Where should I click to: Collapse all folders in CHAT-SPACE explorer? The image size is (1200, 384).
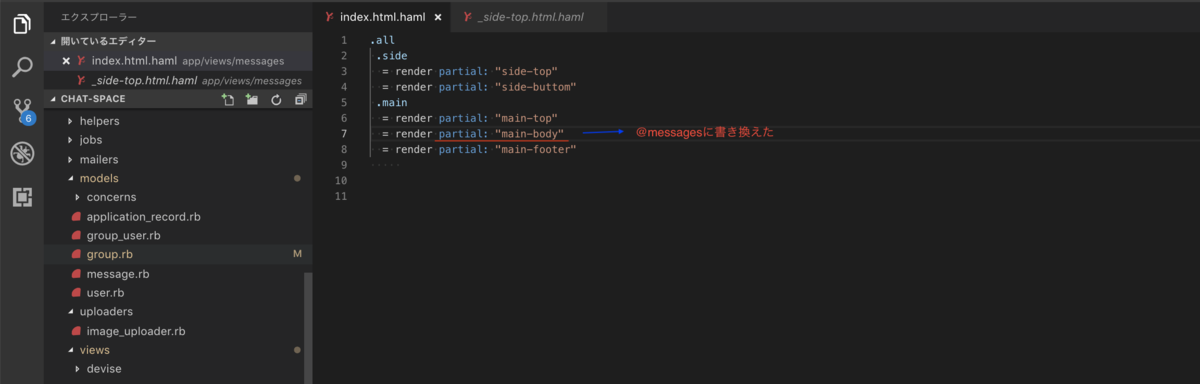pos(300,100)
